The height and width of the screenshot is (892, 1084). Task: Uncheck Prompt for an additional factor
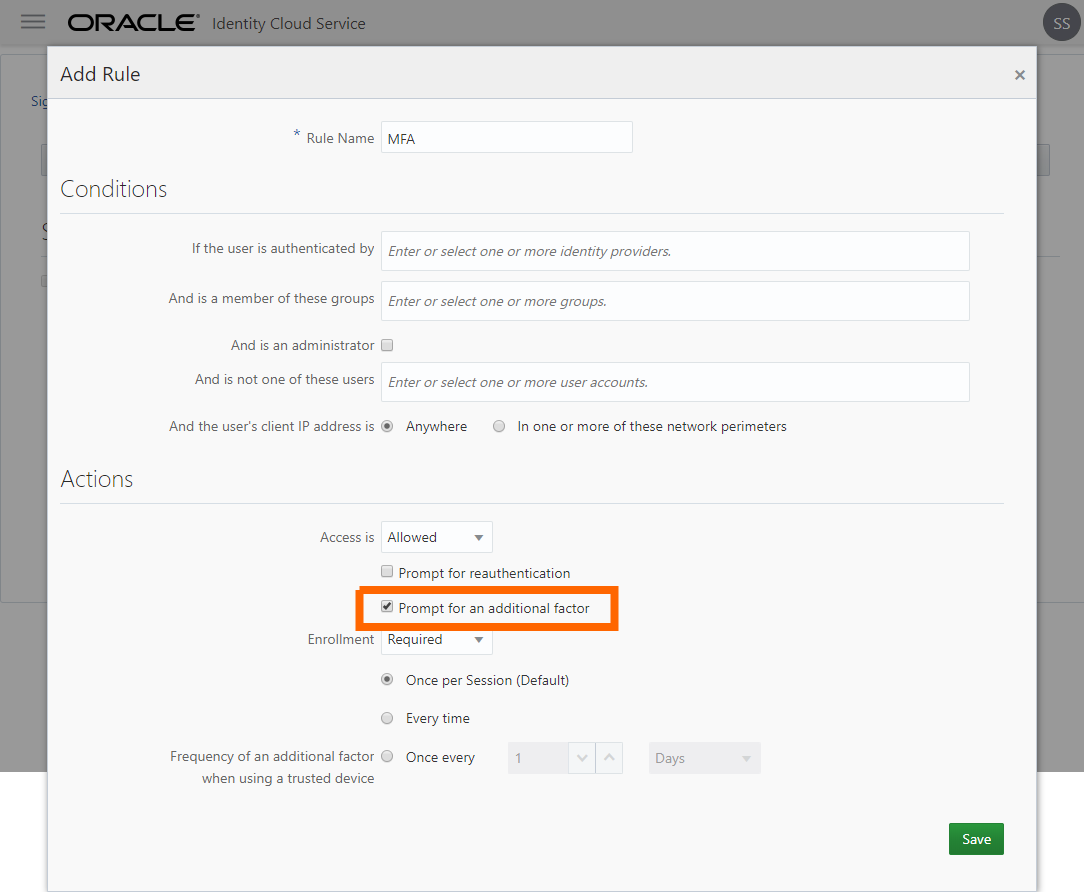(x=387, y=607)
